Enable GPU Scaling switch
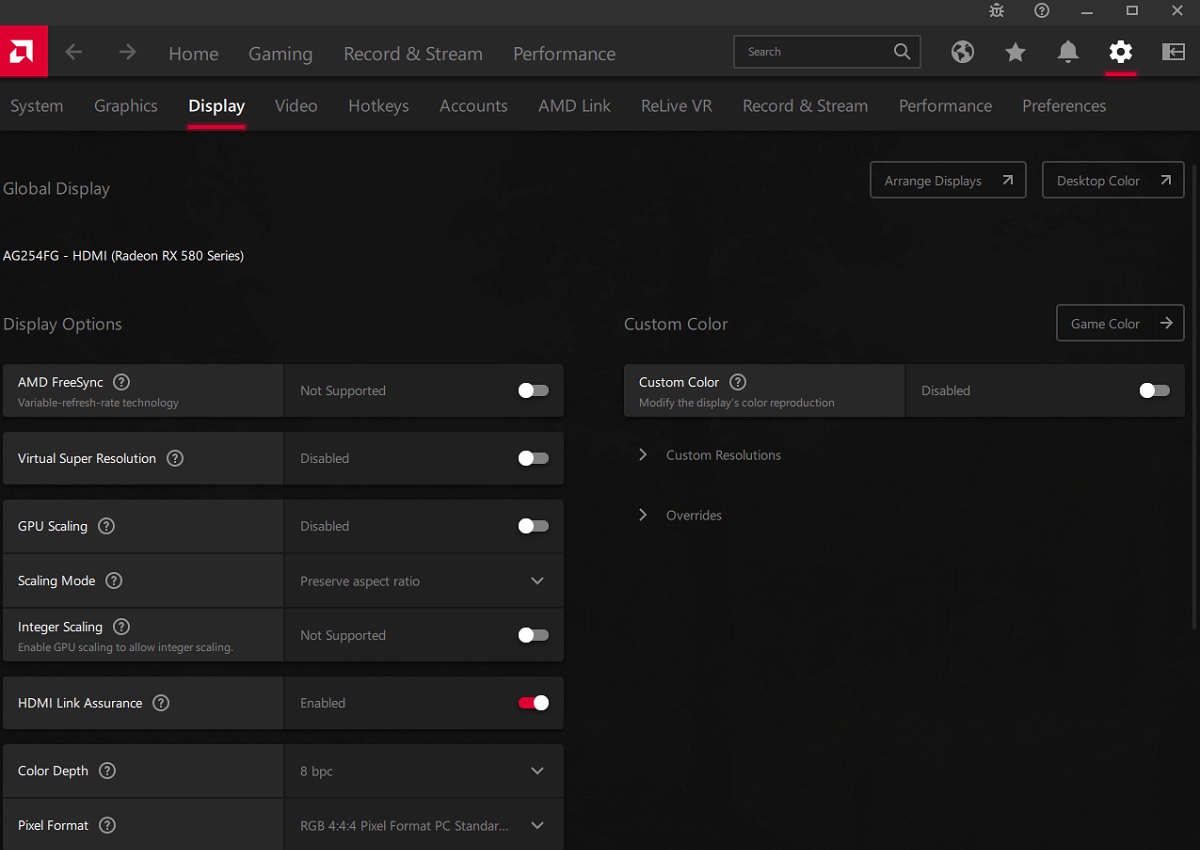Screen dimensions: 1200x850 (533, 526)
